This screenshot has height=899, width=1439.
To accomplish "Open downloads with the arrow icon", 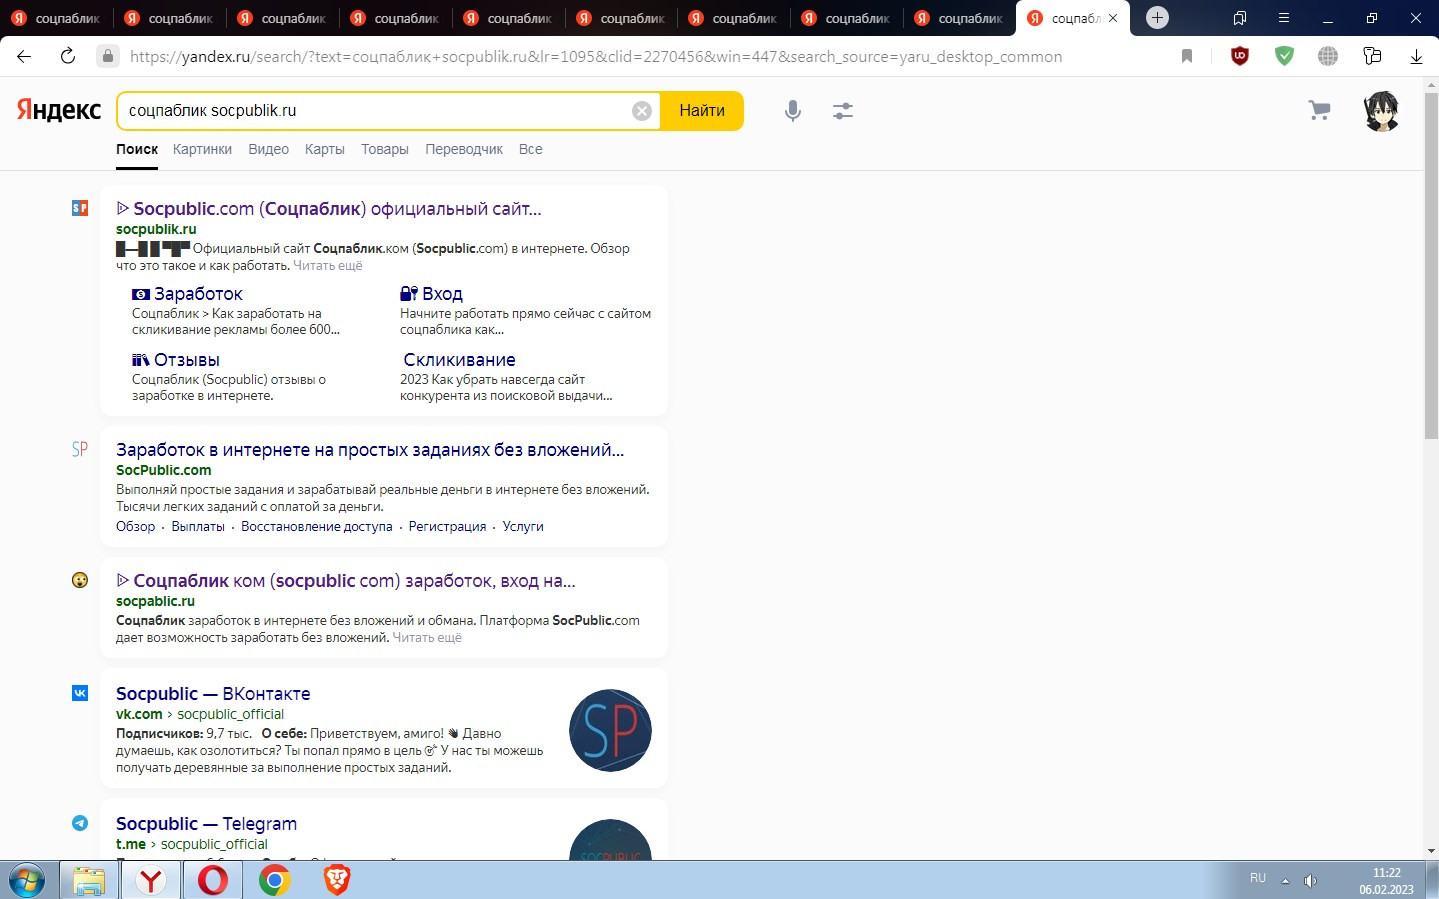I will [x=1416, y=57].
